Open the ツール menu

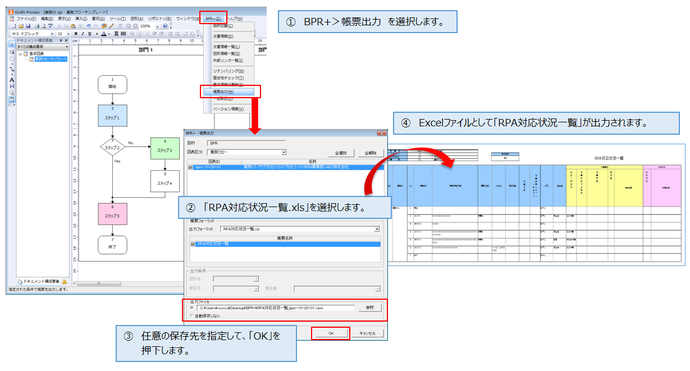117,18
